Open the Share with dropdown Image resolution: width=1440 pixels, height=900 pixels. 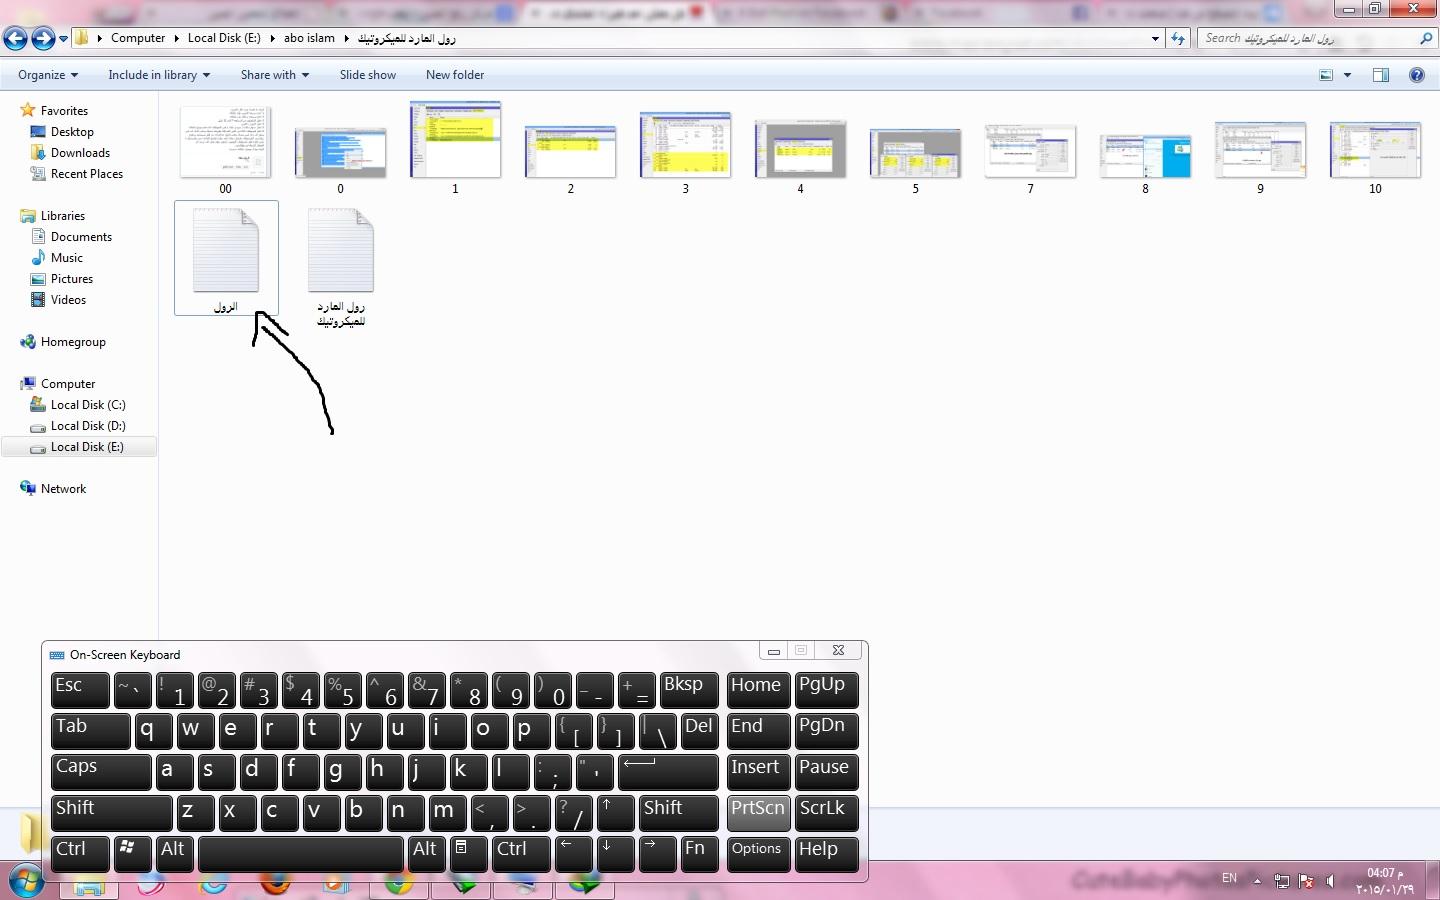click(275, 75)
